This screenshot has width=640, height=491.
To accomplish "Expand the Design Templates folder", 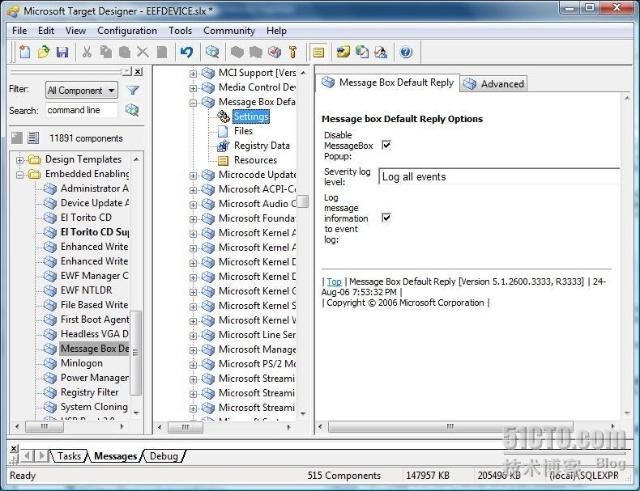I will [x=19, y=160].
